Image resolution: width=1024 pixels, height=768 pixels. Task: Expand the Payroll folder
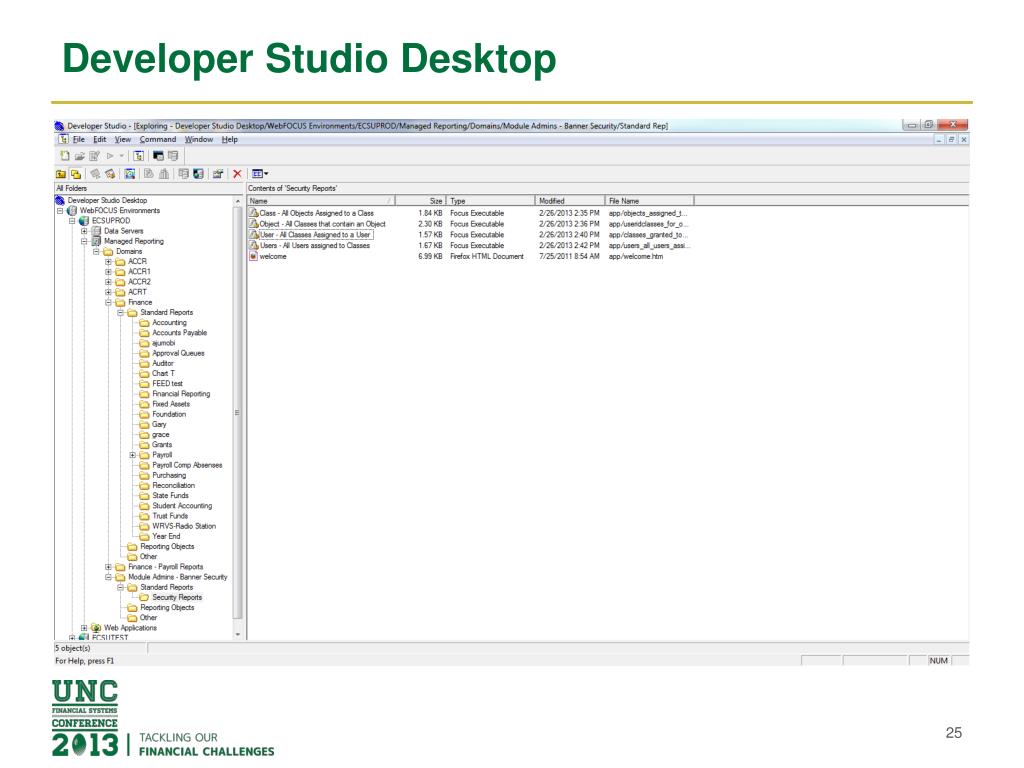(x=133, y=455)
